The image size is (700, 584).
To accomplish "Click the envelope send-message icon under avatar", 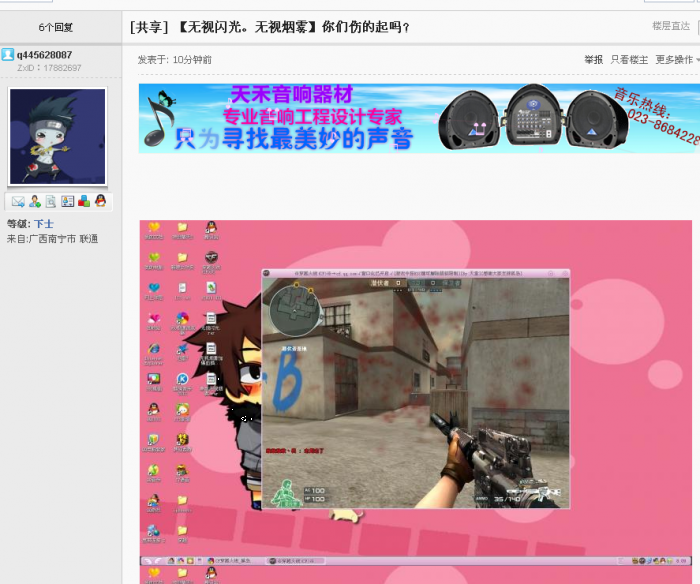I will click(18, 202).
